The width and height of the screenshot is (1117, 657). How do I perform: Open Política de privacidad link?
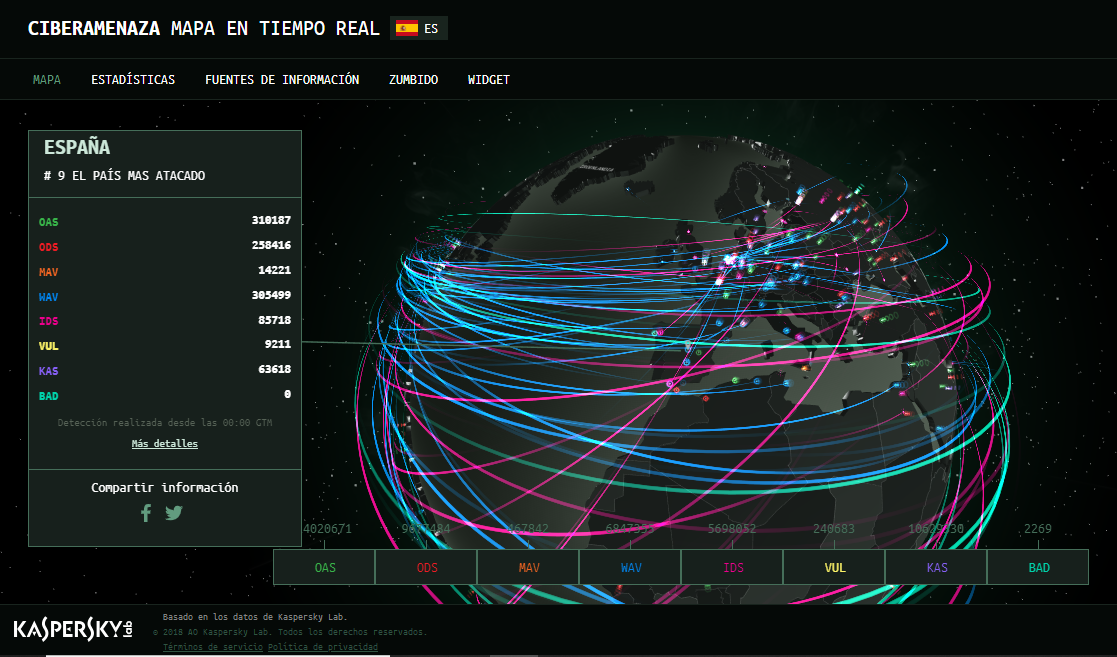pyautogui.click(x=323, y=647)
